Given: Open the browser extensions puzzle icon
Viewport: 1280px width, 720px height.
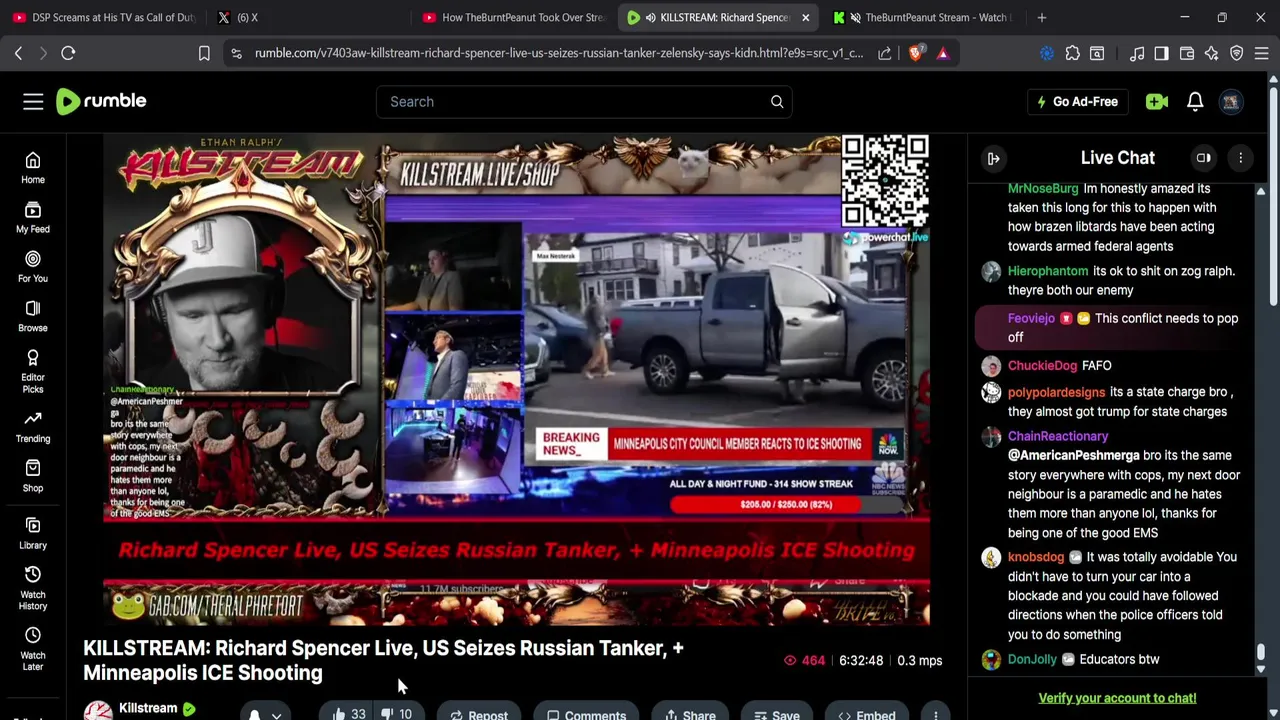Looking at the screenshot, I should click(x=1073, y=53).
